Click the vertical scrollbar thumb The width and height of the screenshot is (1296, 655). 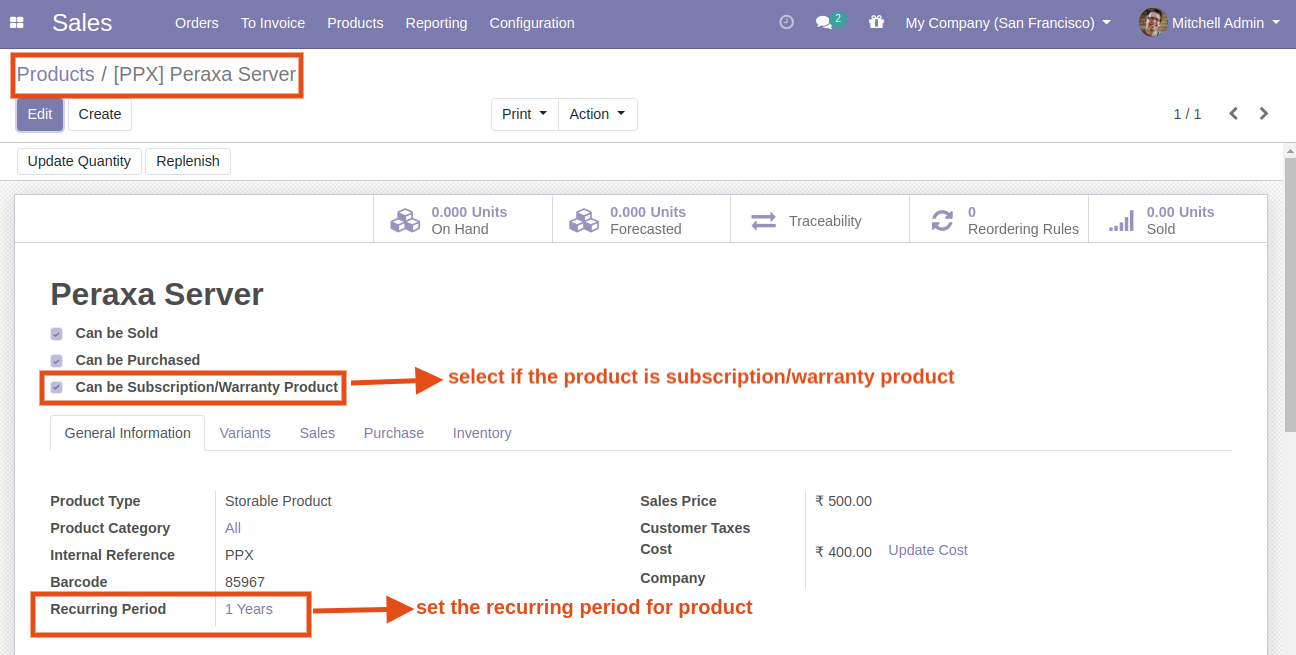click(x=1290, y=294)
